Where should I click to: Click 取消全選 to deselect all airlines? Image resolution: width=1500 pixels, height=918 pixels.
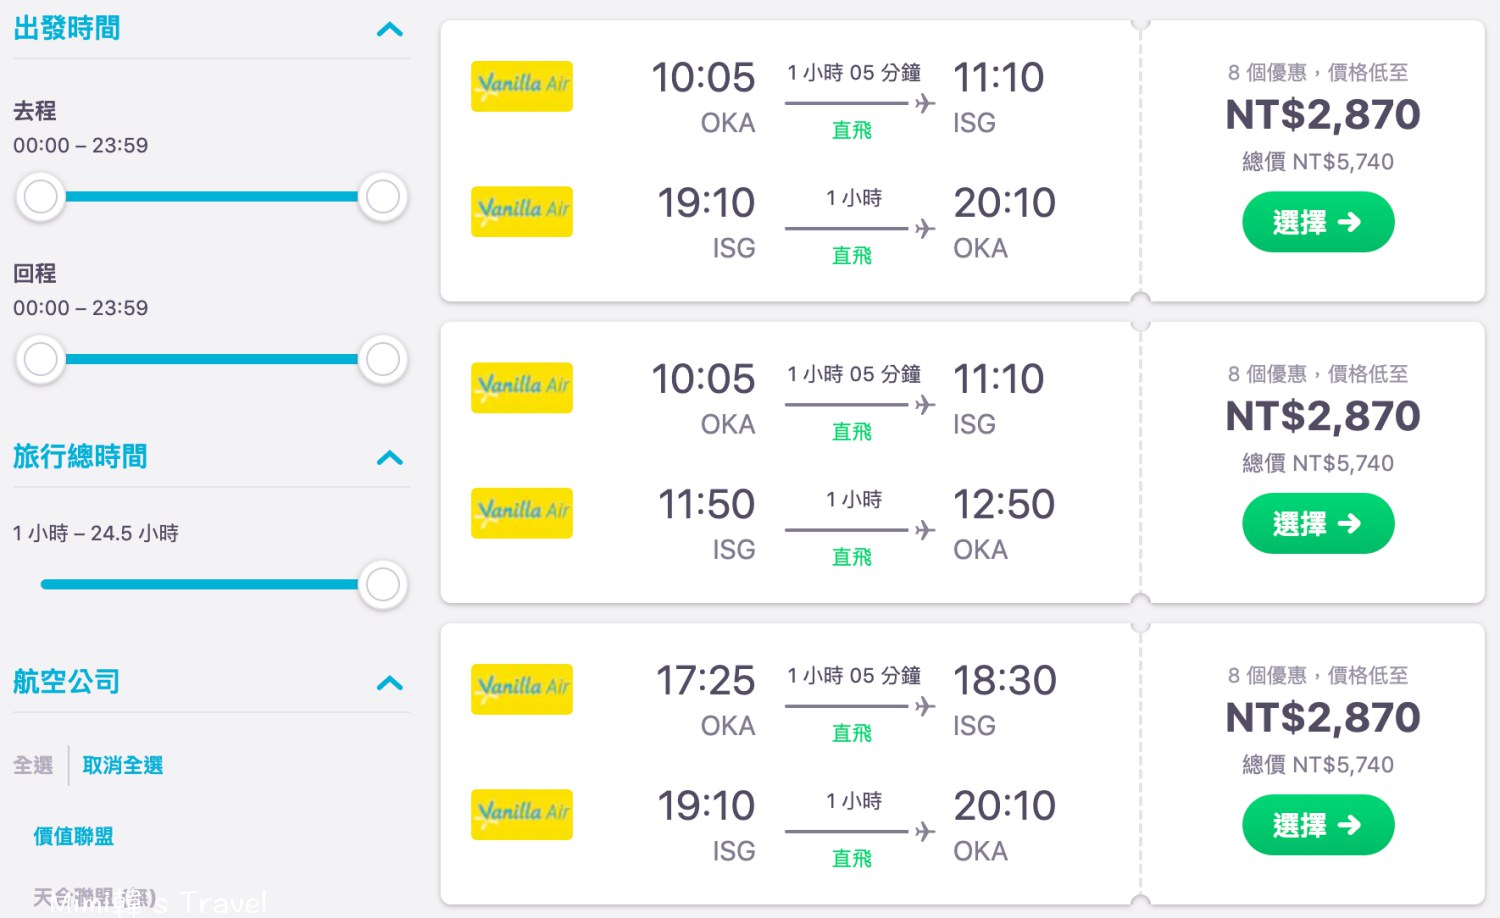[x=122, y=765]
